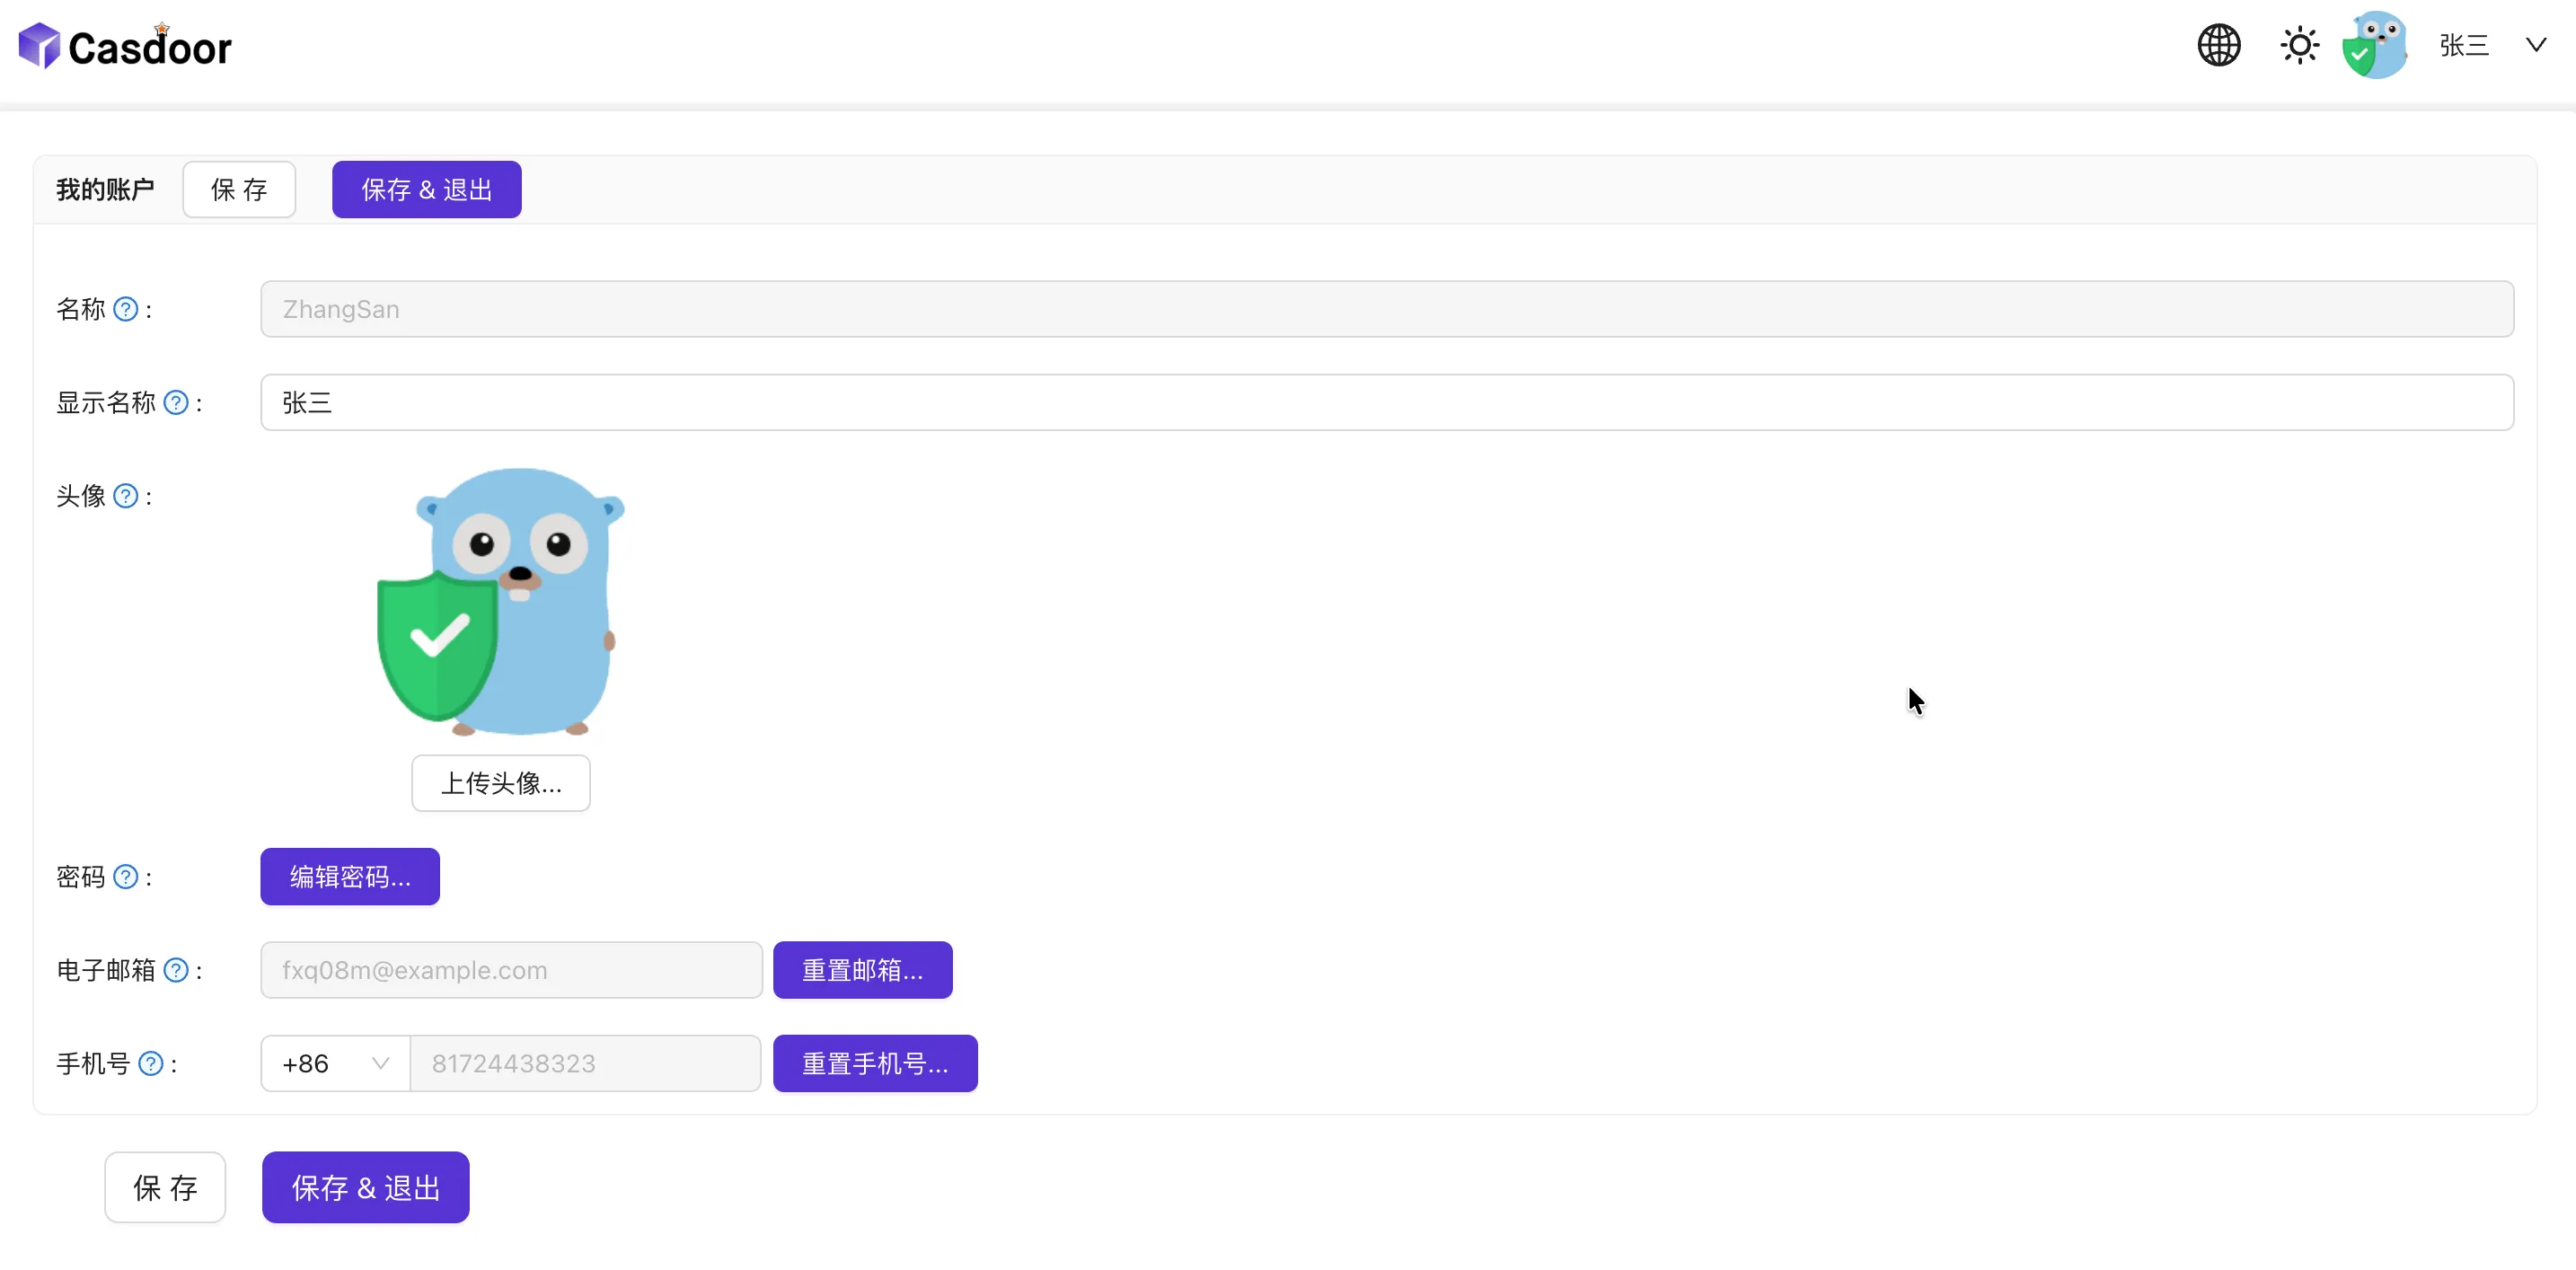Click the 编辑密码 button
This screenshot has width=2576, height=1270.
(350, 877)
